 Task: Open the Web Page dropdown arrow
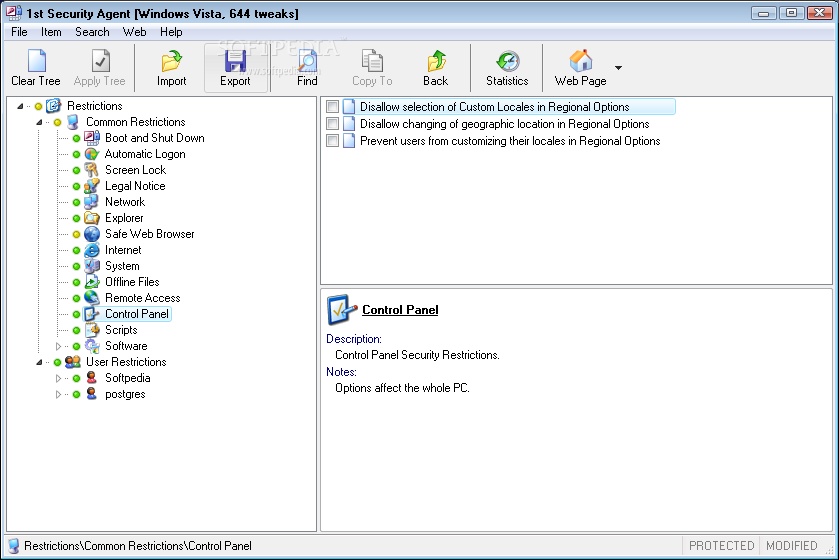pos(619,68)
